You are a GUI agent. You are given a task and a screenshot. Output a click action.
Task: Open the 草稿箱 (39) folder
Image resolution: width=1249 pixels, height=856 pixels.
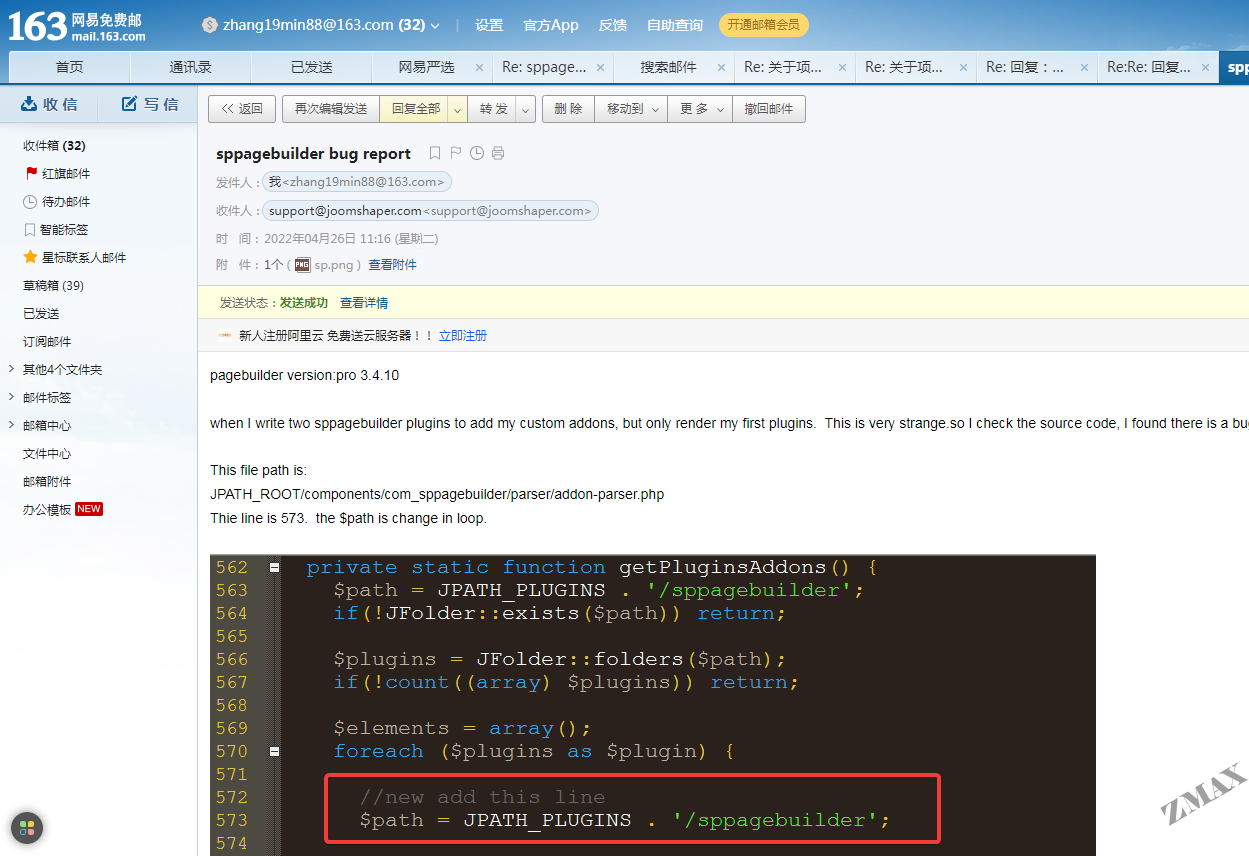click(53, 286)
